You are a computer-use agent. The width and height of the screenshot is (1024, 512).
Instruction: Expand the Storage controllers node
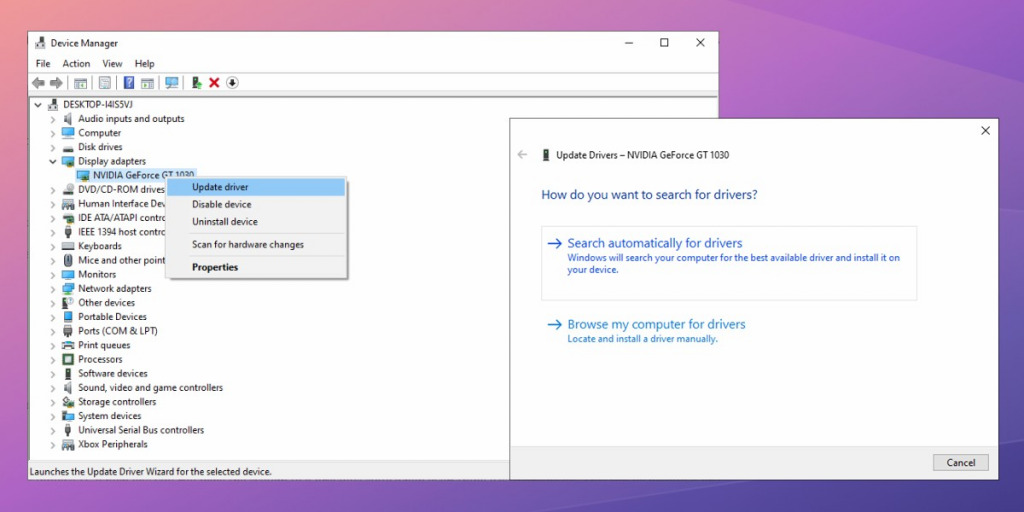[53, 402]
